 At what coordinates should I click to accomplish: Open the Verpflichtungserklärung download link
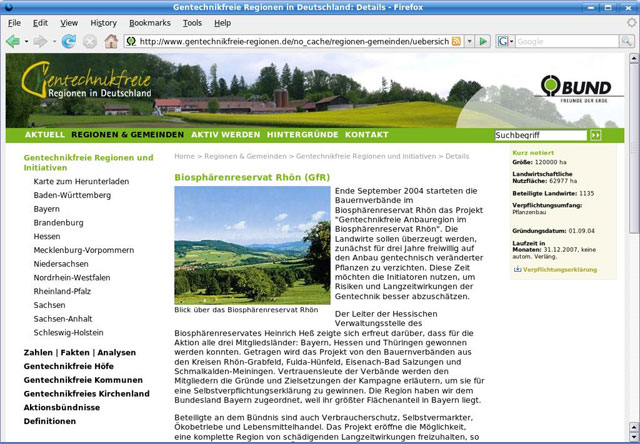(560, 269)
